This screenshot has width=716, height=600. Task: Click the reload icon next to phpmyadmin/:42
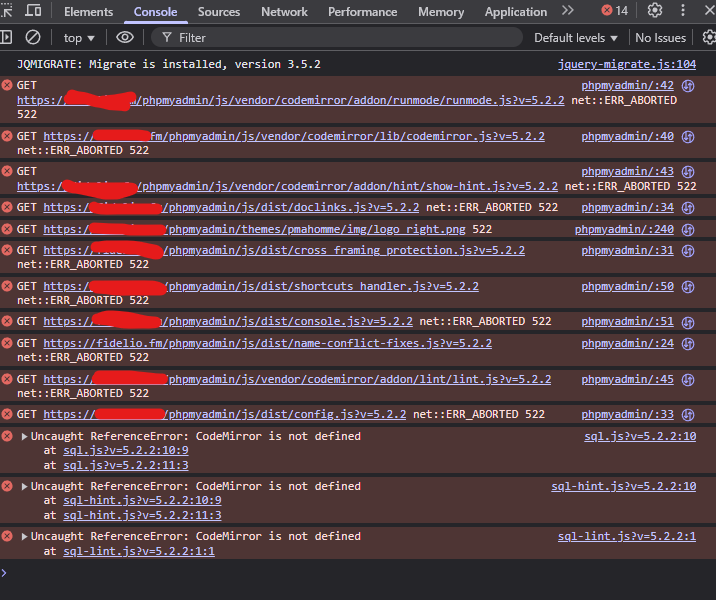[x=688, y=86]
